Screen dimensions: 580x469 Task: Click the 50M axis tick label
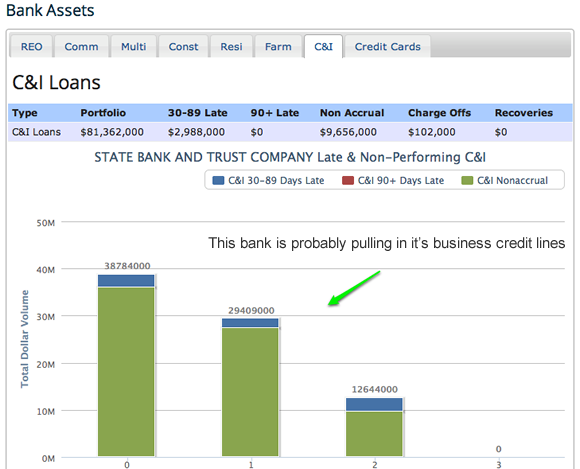tap(45, 223)
